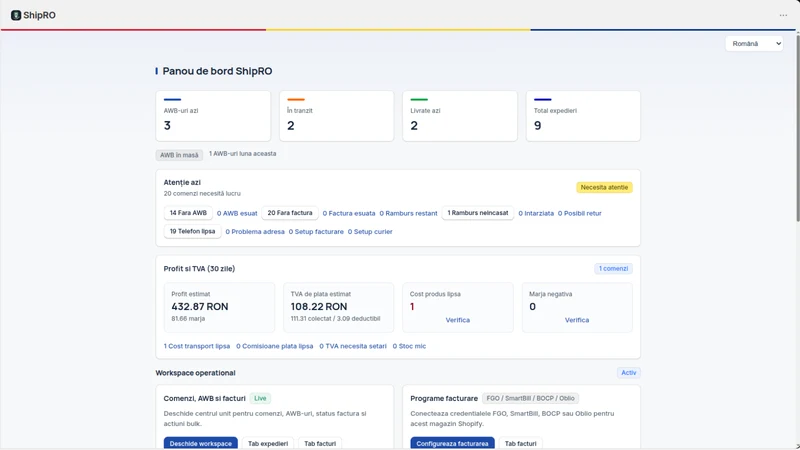Open Tab facturi in Comenzi card
Image resolution: width=800 pixels, height=450 pixels.
click(x=320, y=443)
